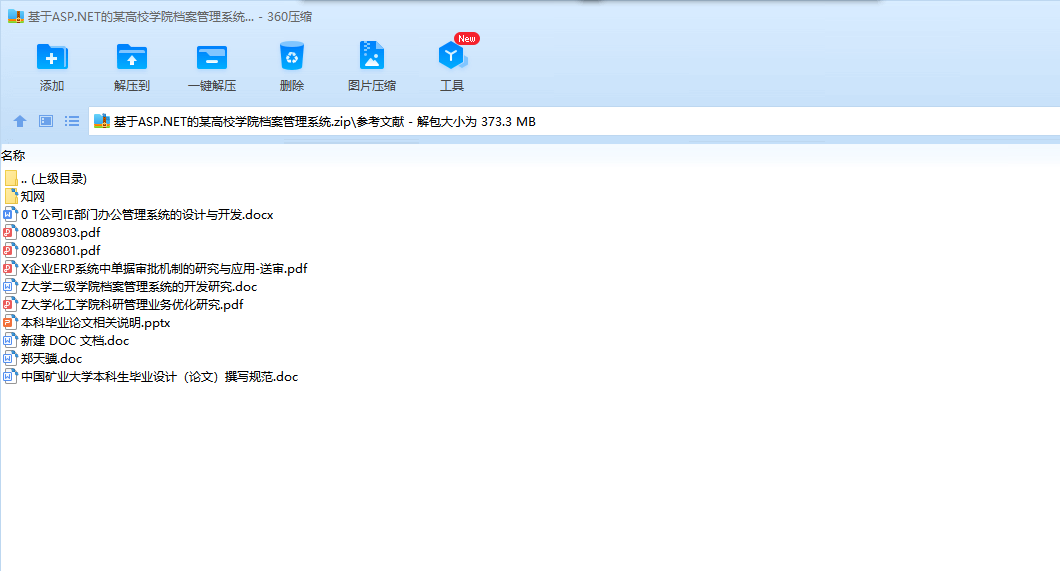This screenshot has width=1060, height=571.
Task: Click the 知网 folder icon
Action: pyautogui.click(x=11, y=197)
